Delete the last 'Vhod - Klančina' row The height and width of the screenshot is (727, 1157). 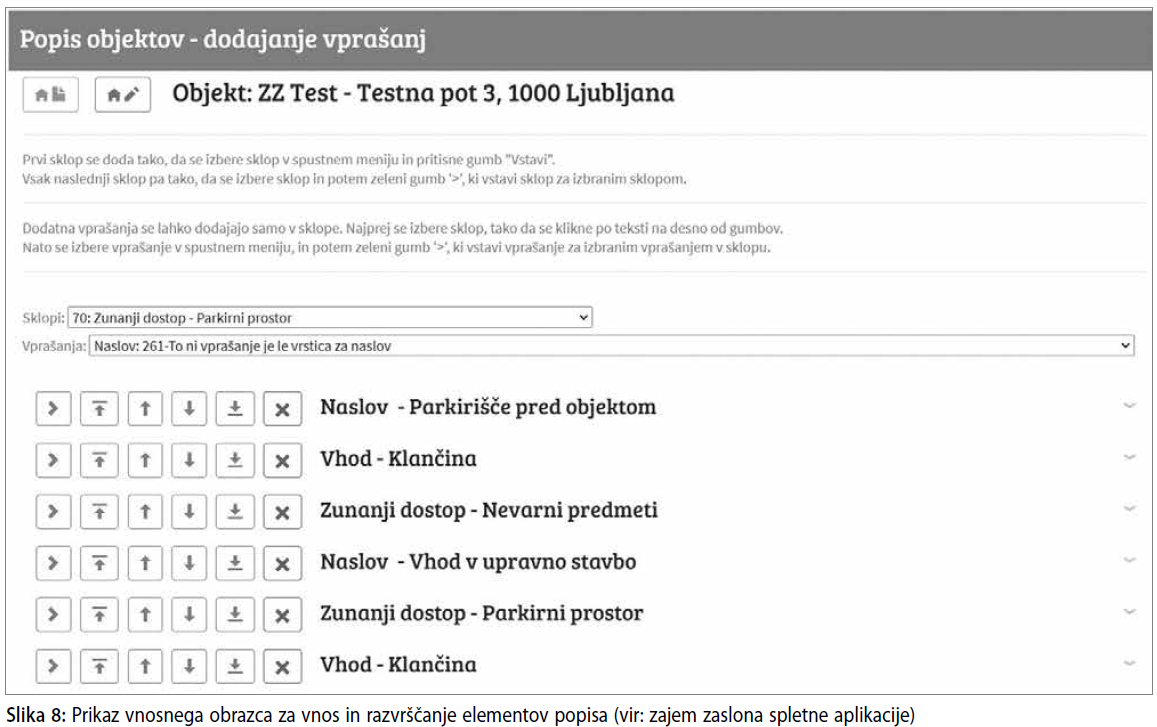(x=282, y=666)
